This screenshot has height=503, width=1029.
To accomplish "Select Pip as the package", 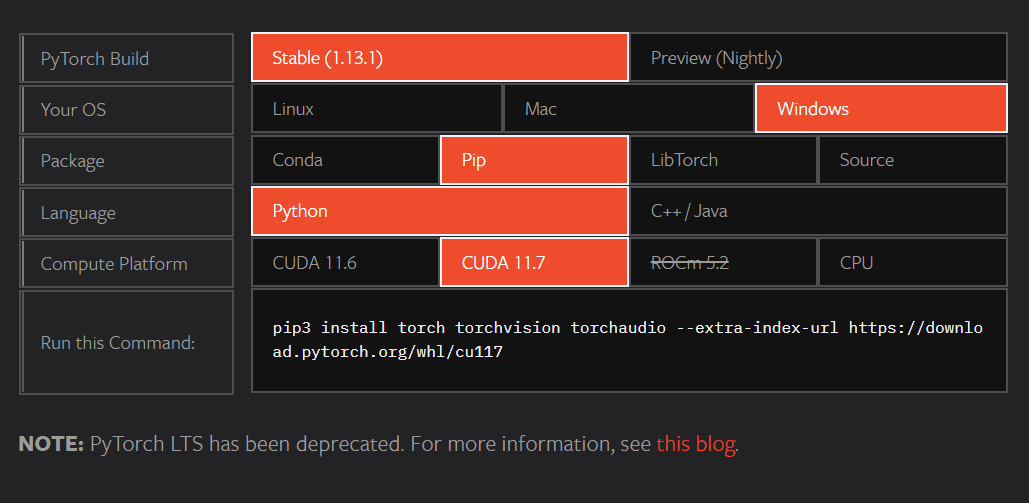I will [x=534, y=160].
